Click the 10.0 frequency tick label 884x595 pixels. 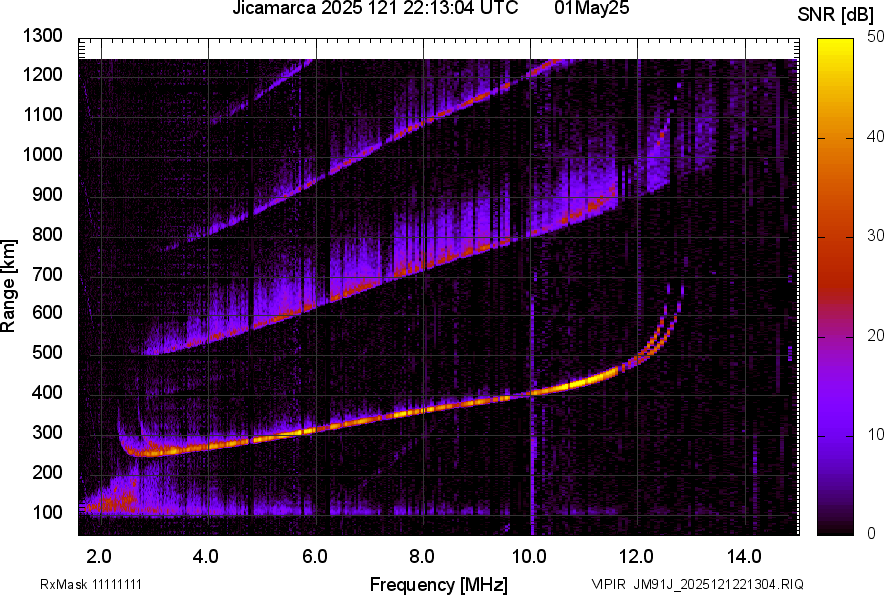(529, 557)
